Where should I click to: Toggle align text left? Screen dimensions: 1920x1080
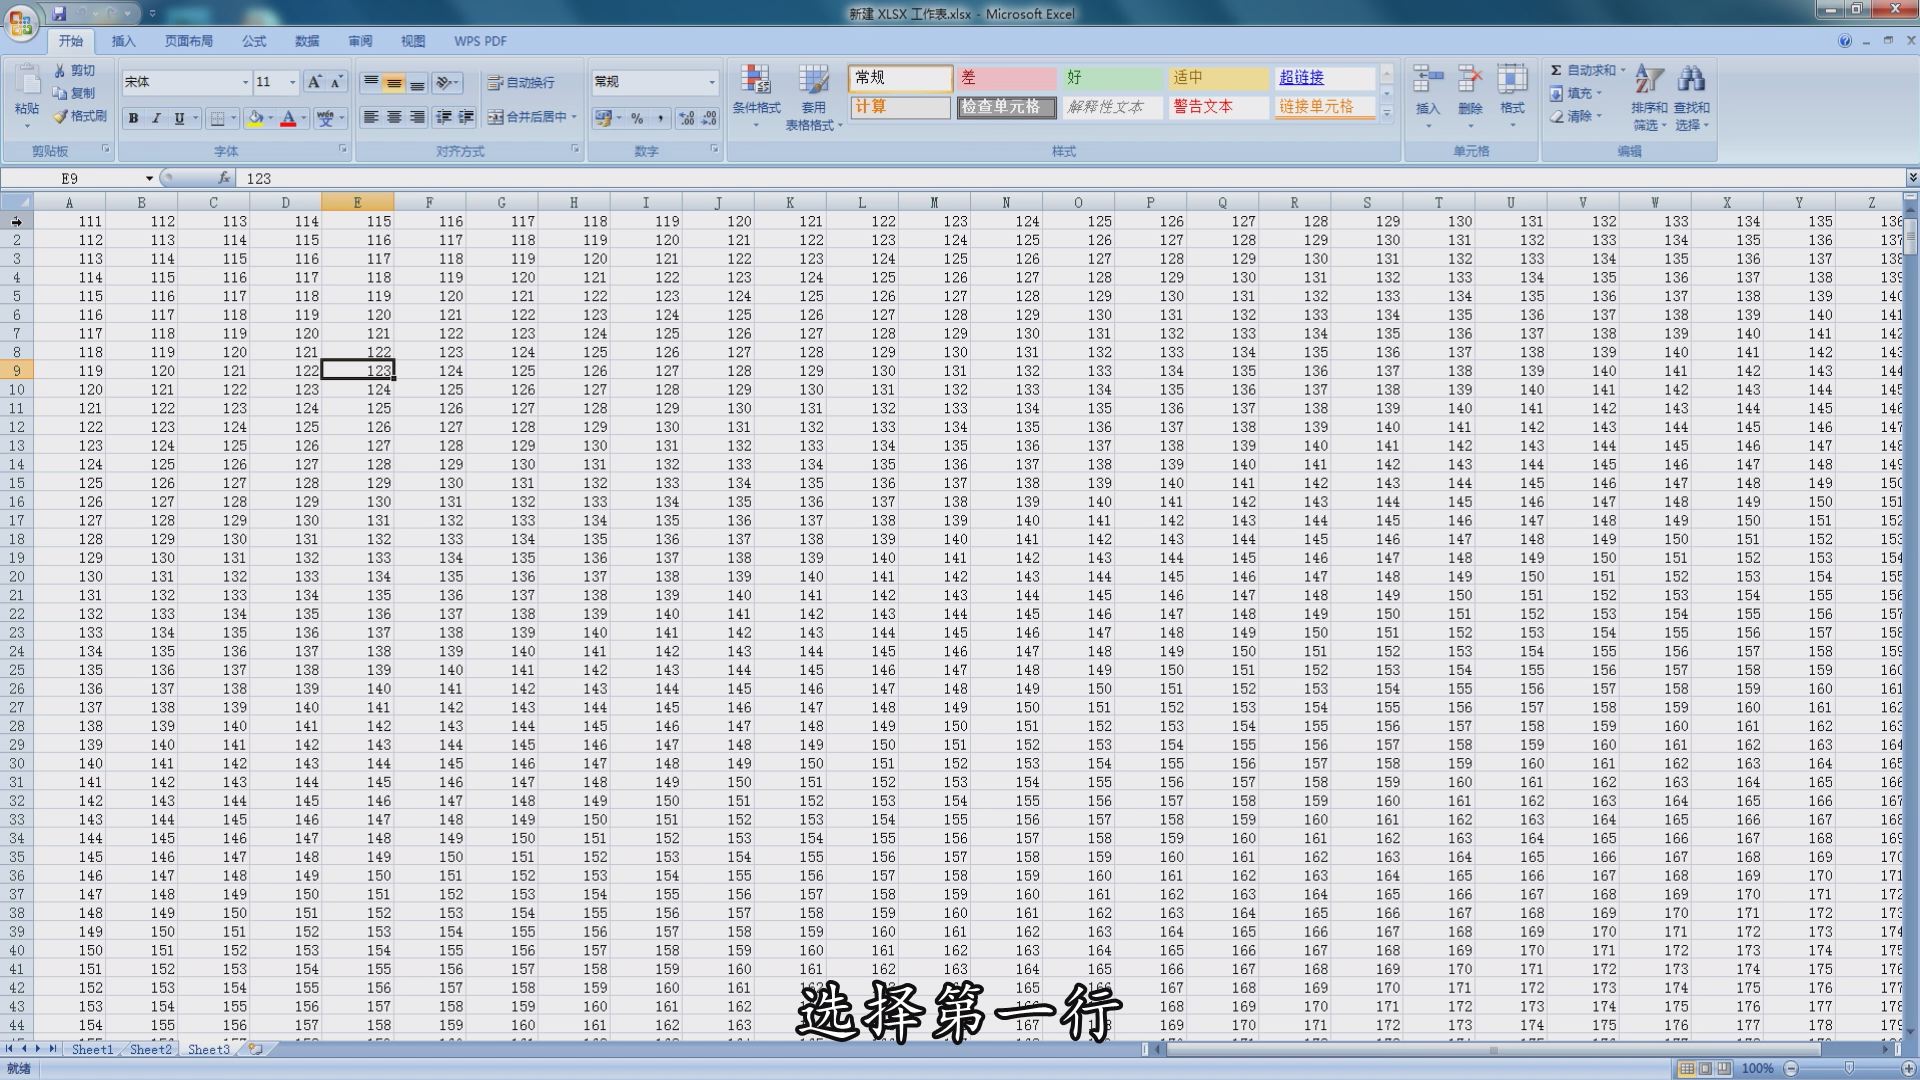click(371, 117)
